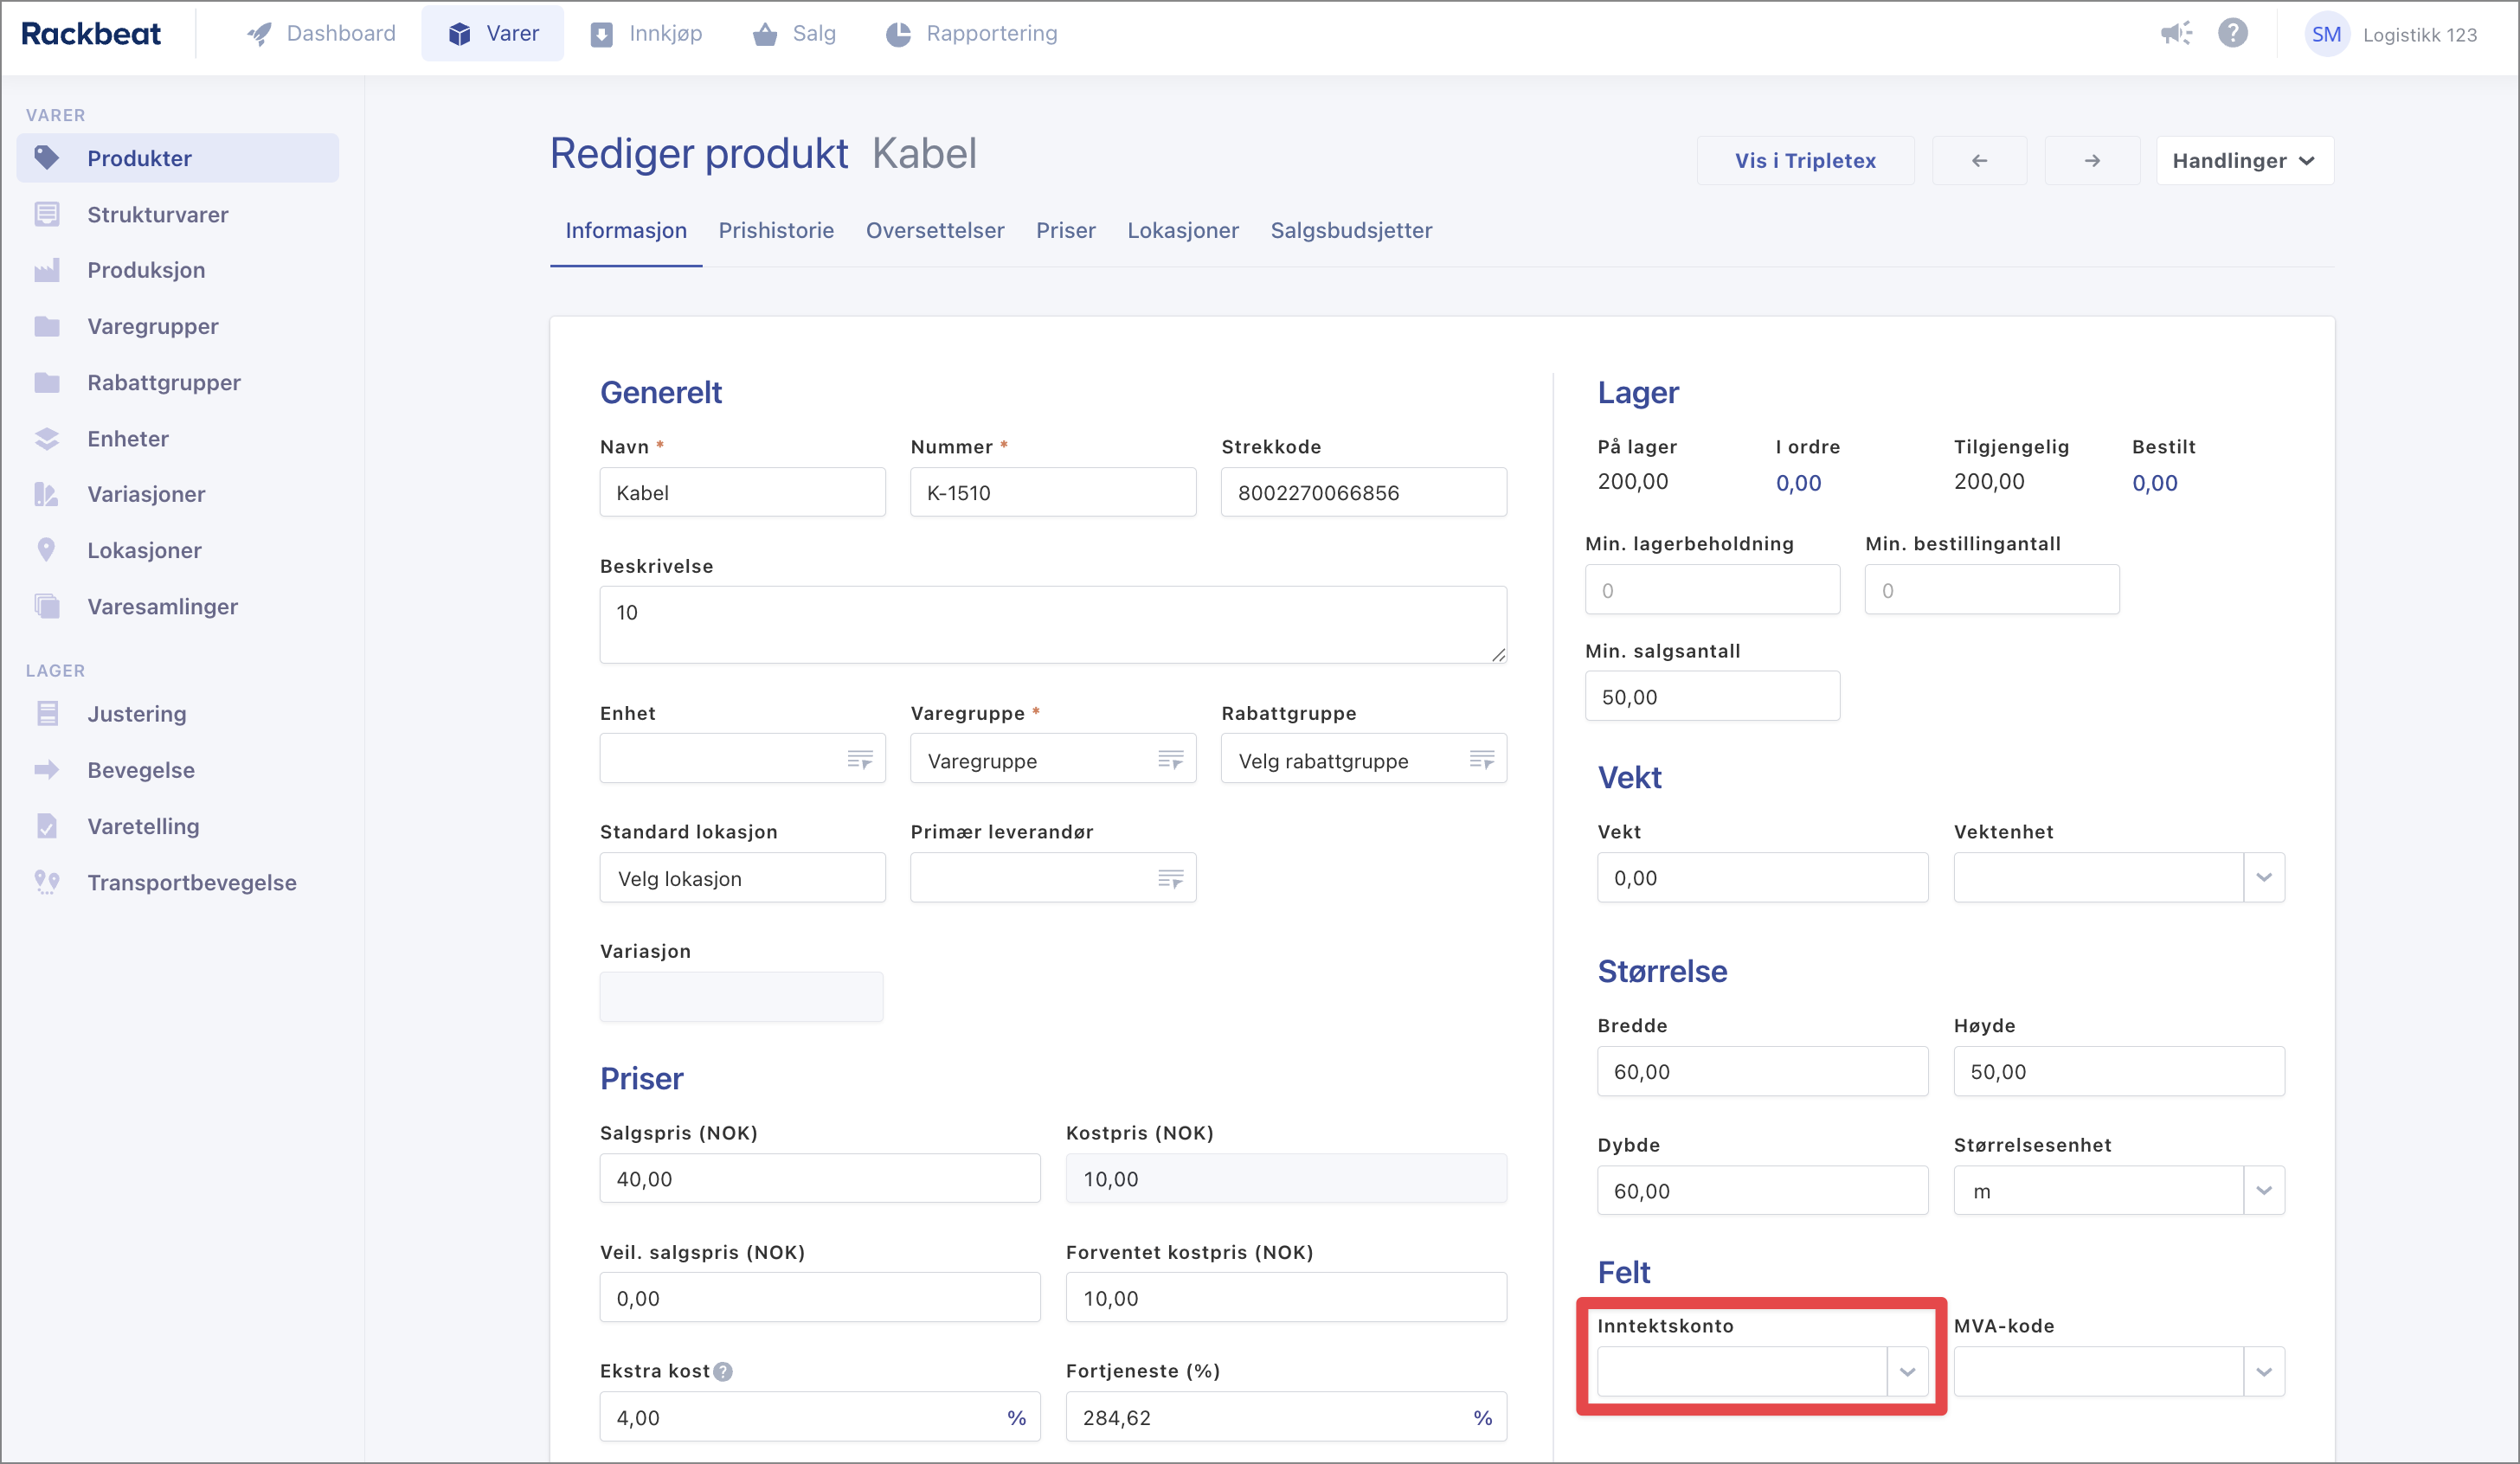Open the Primær leverandør list picker icon
The width and height of the screenshot is (2520, 1464).
pyautogui.click(x=1170, y=879)
